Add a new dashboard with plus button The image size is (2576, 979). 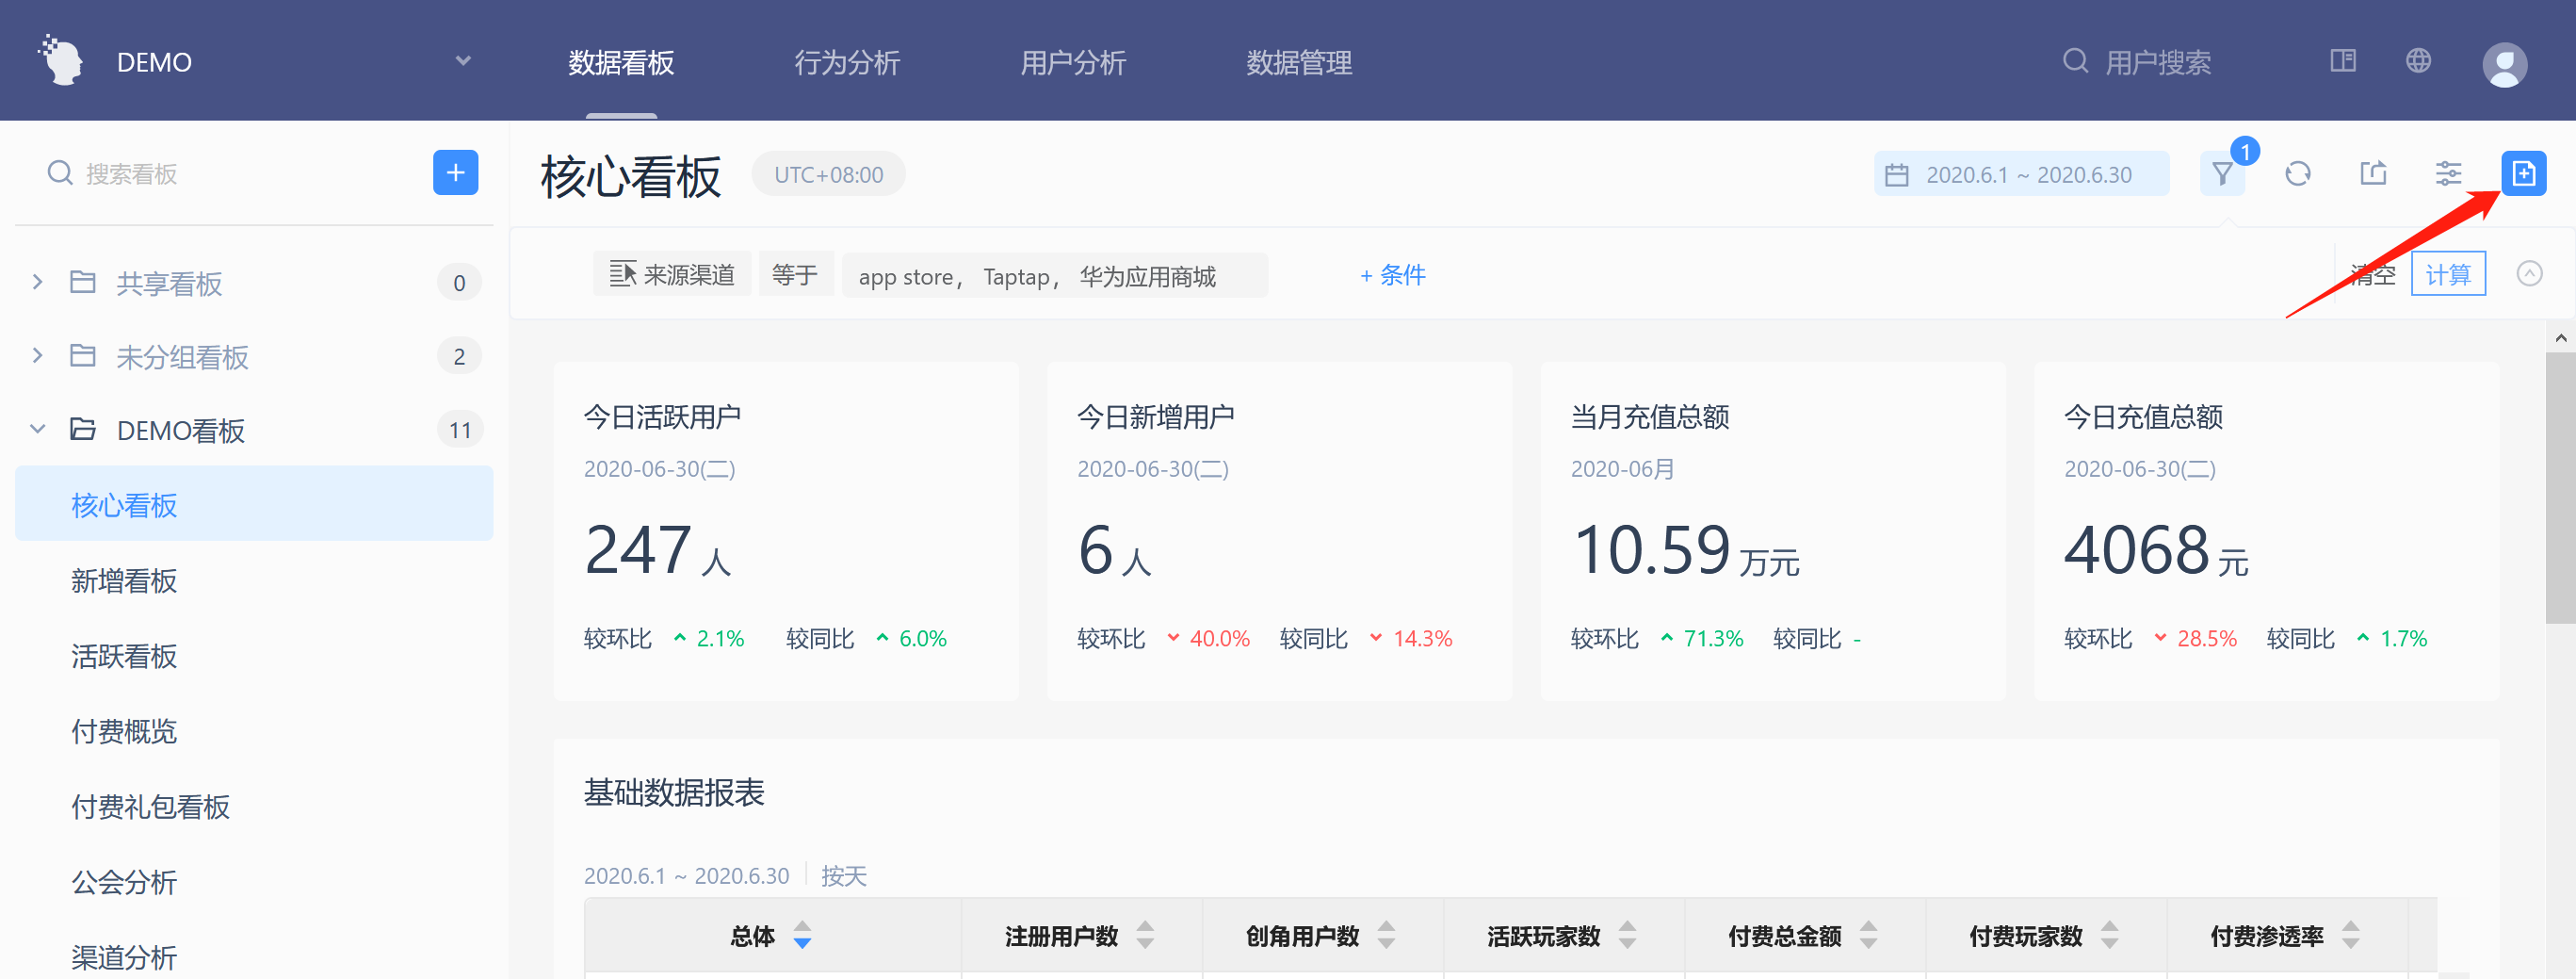pos(455,173)
